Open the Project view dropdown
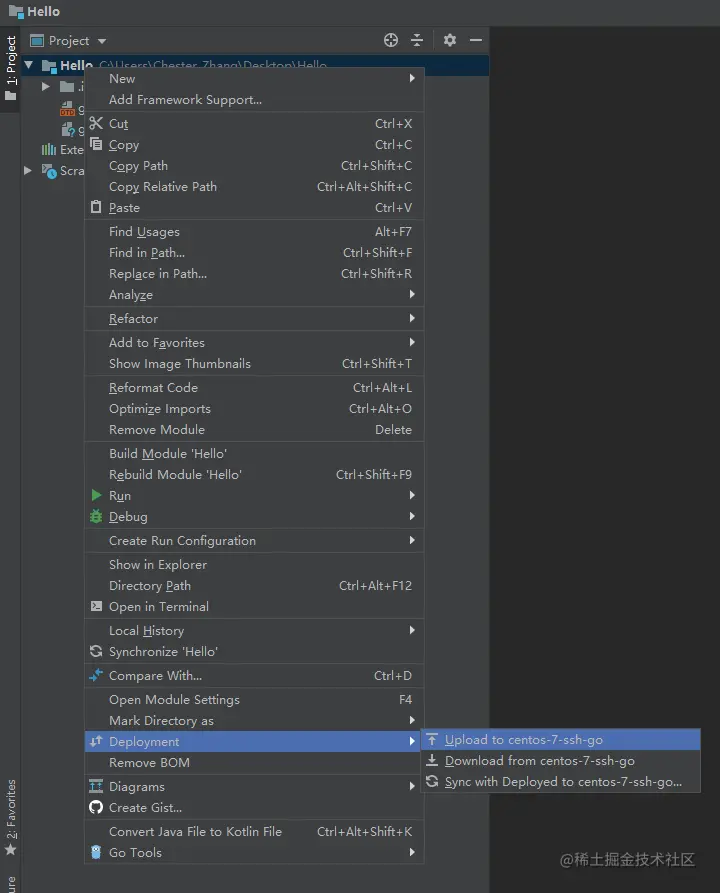Viewport: 720px width, 893px height. pyautogui.click(x=102, y=41)
